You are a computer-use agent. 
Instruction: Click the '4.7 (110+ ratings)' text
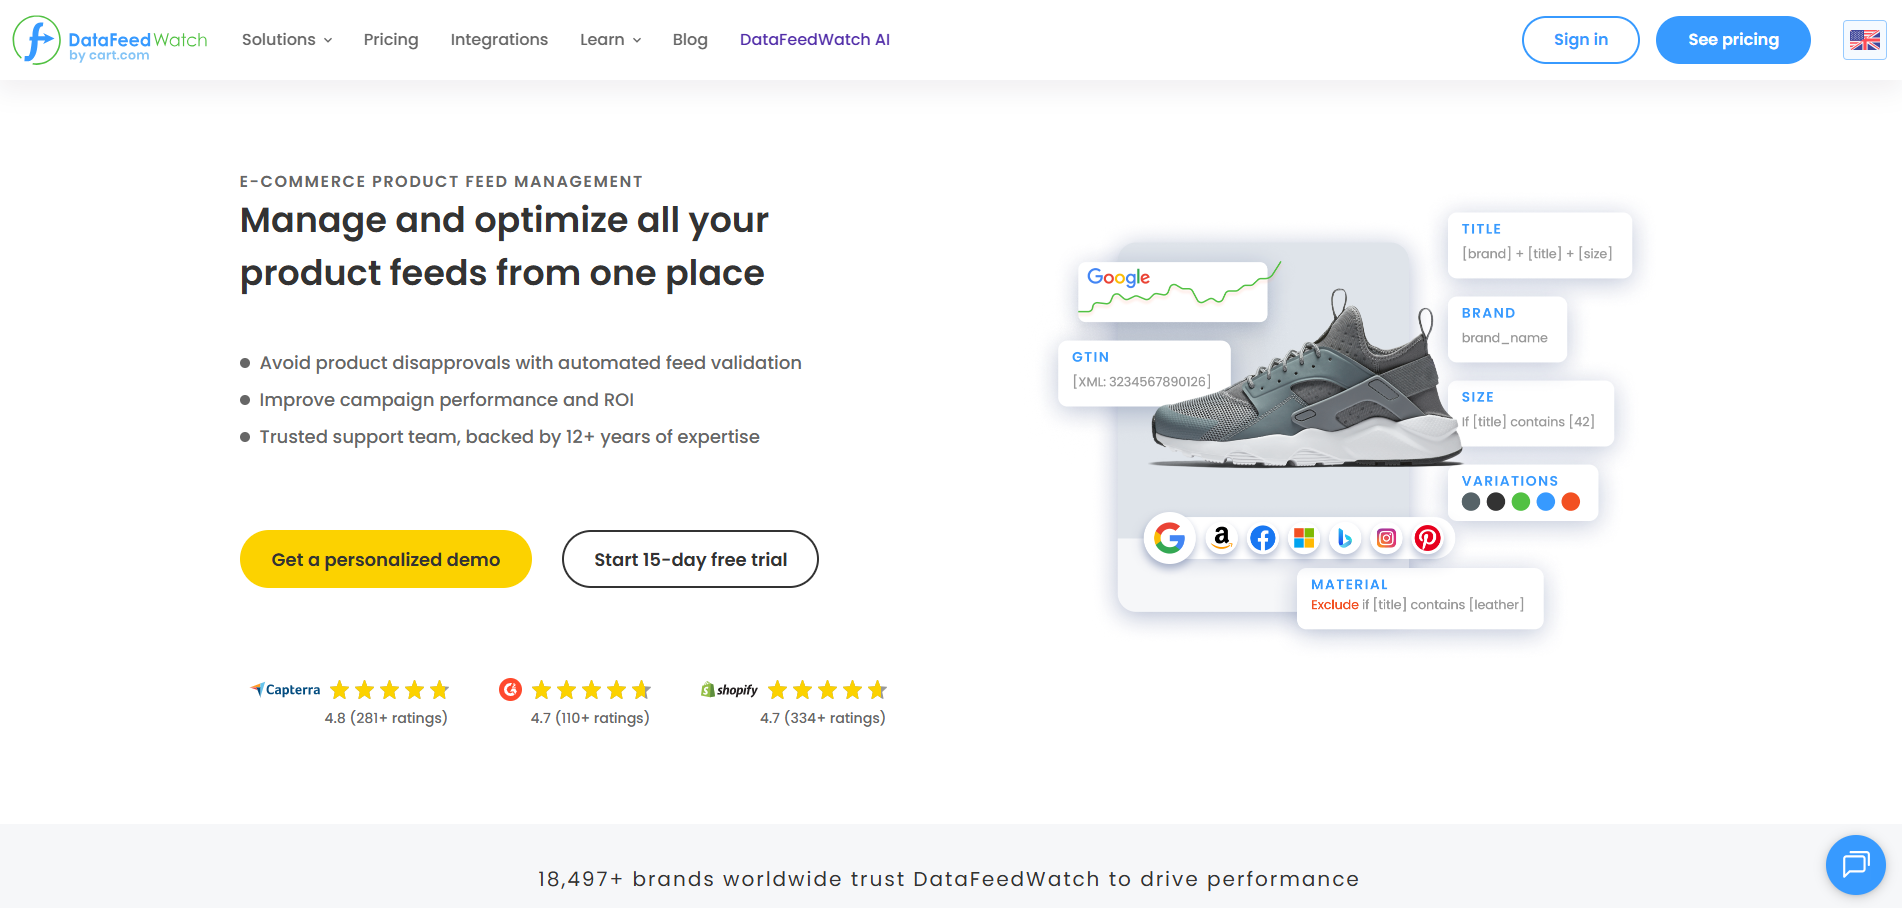coord(590,718)
